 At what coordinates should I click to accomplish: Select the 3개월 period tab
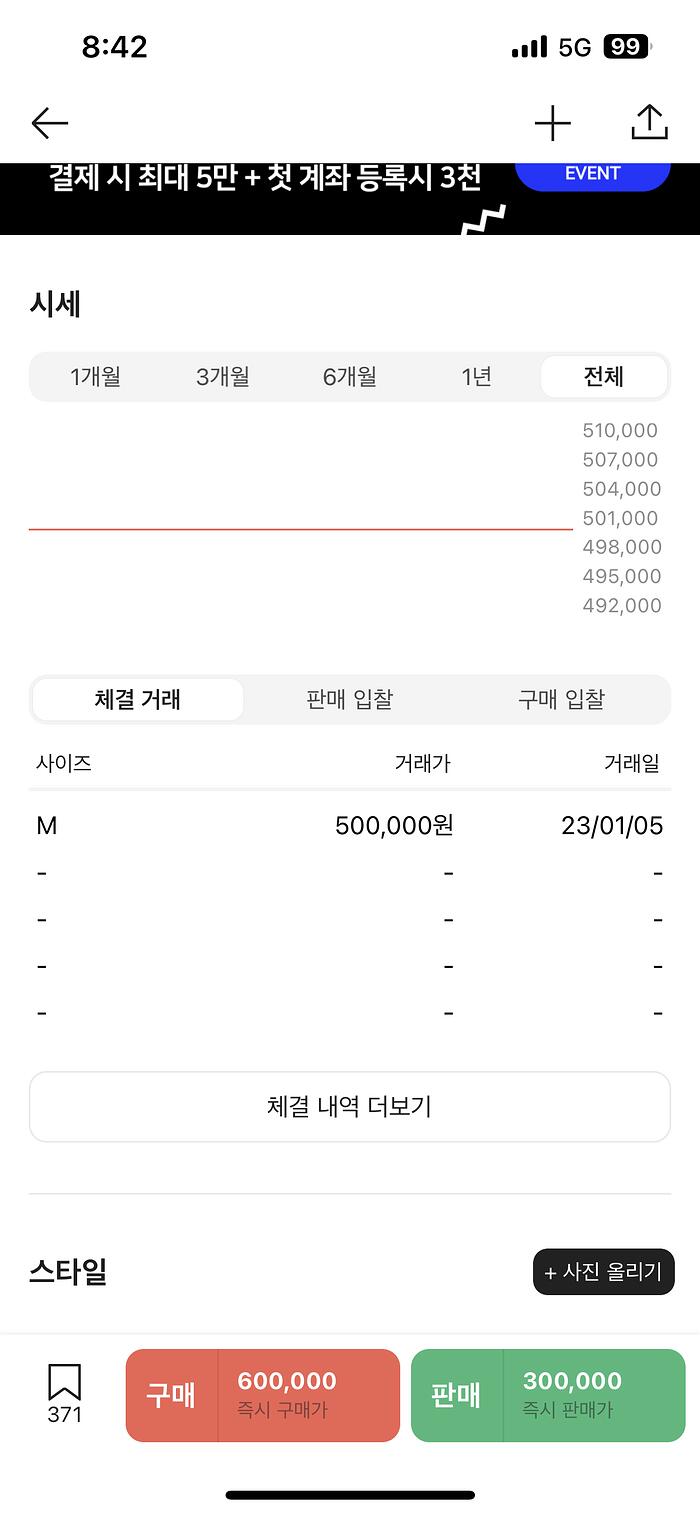click(222, 377)
